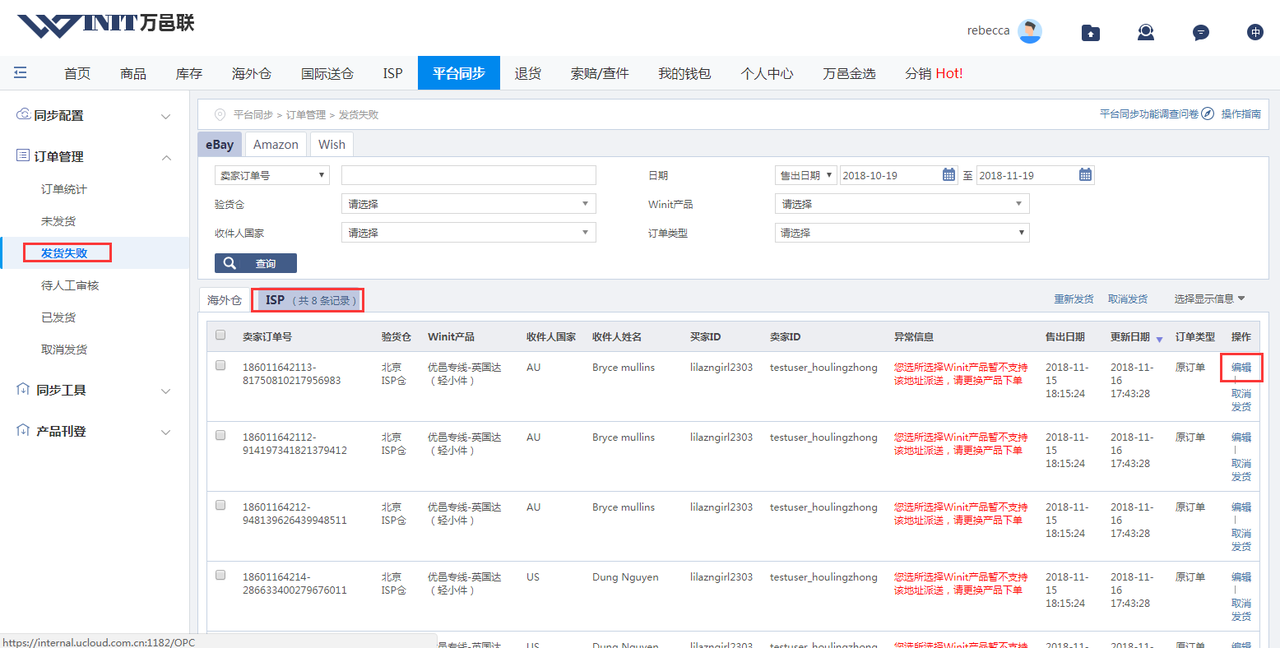Open the 库存 nav menu
The width and height of the screenshot is (1280, 648).
(x=189, y=73)
